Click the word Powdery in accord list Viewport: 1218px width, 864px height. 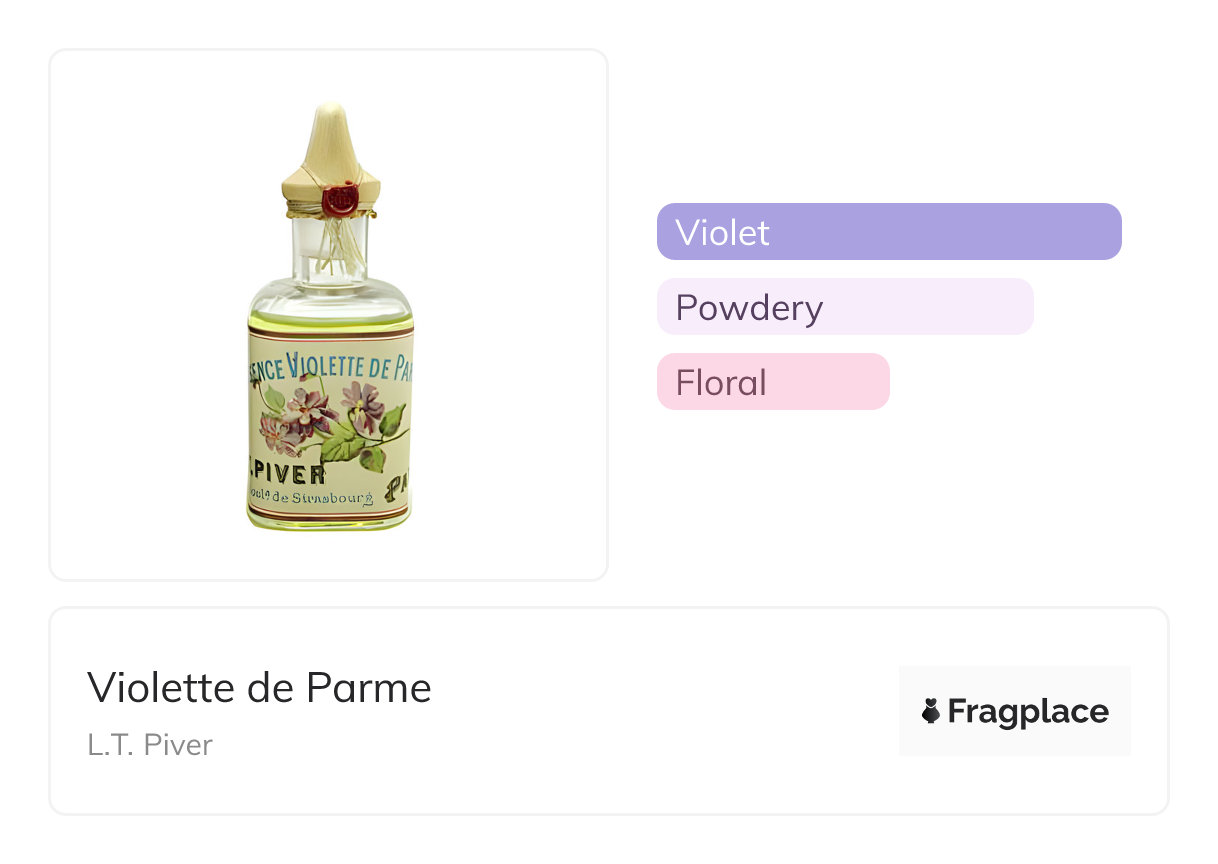click(x=749, y=308)
